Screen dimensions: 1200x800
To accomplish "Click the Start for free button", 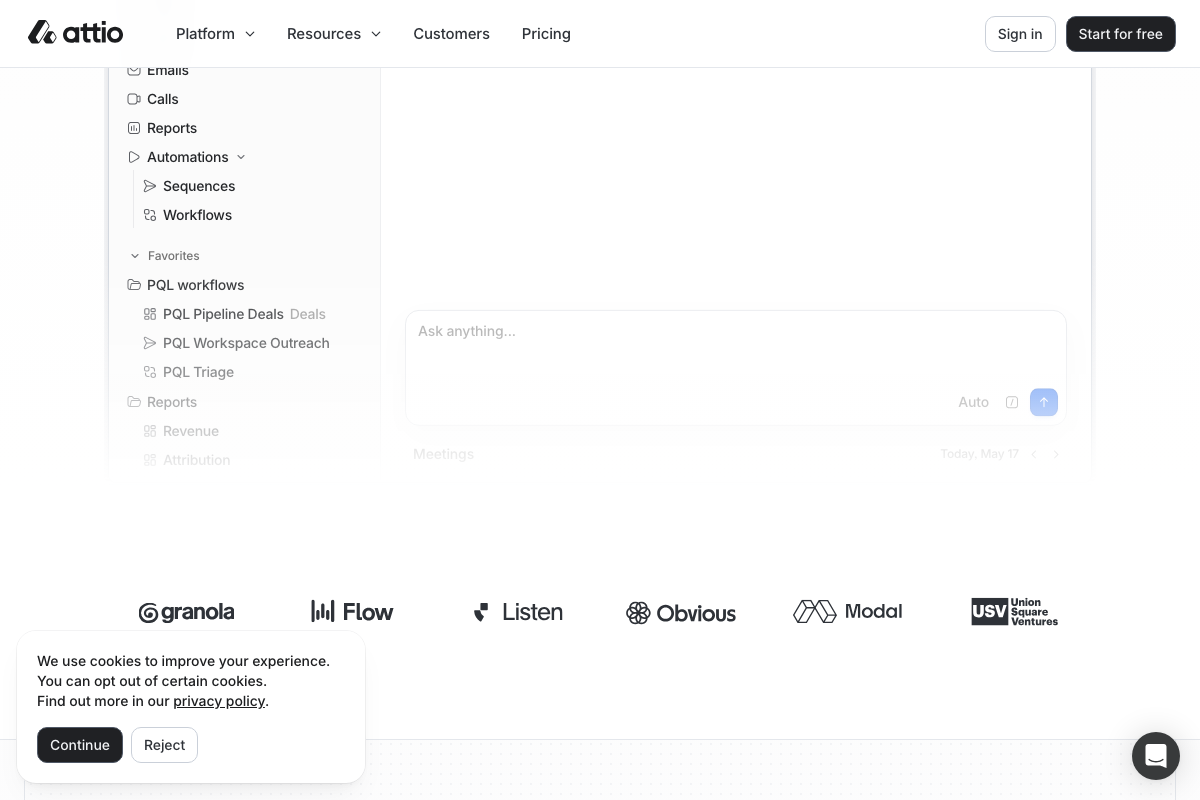I will 1120,34.
